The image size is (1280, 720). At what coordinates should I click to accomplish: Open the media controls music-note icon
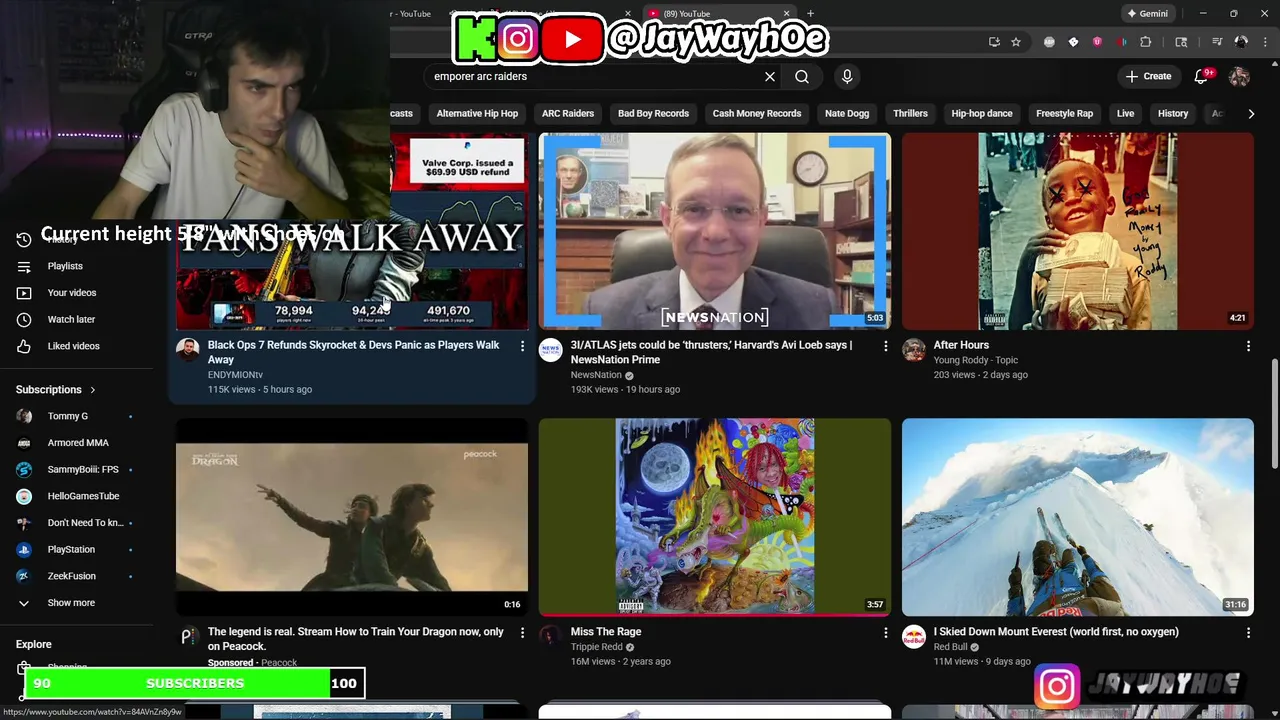click(1217, 42)
